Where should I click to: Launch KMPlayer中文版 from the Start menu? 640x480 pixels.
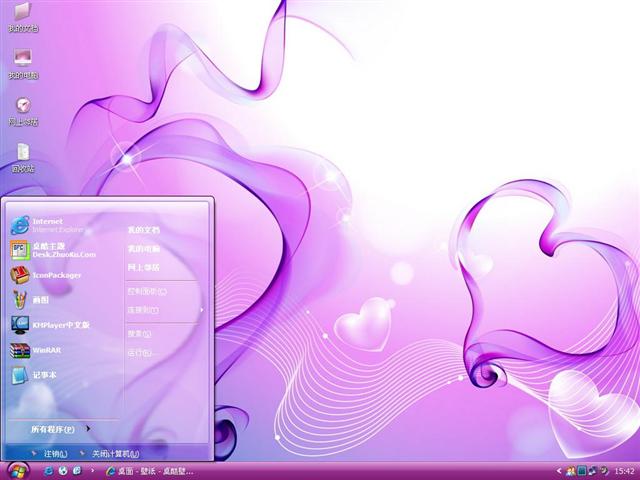60,325
